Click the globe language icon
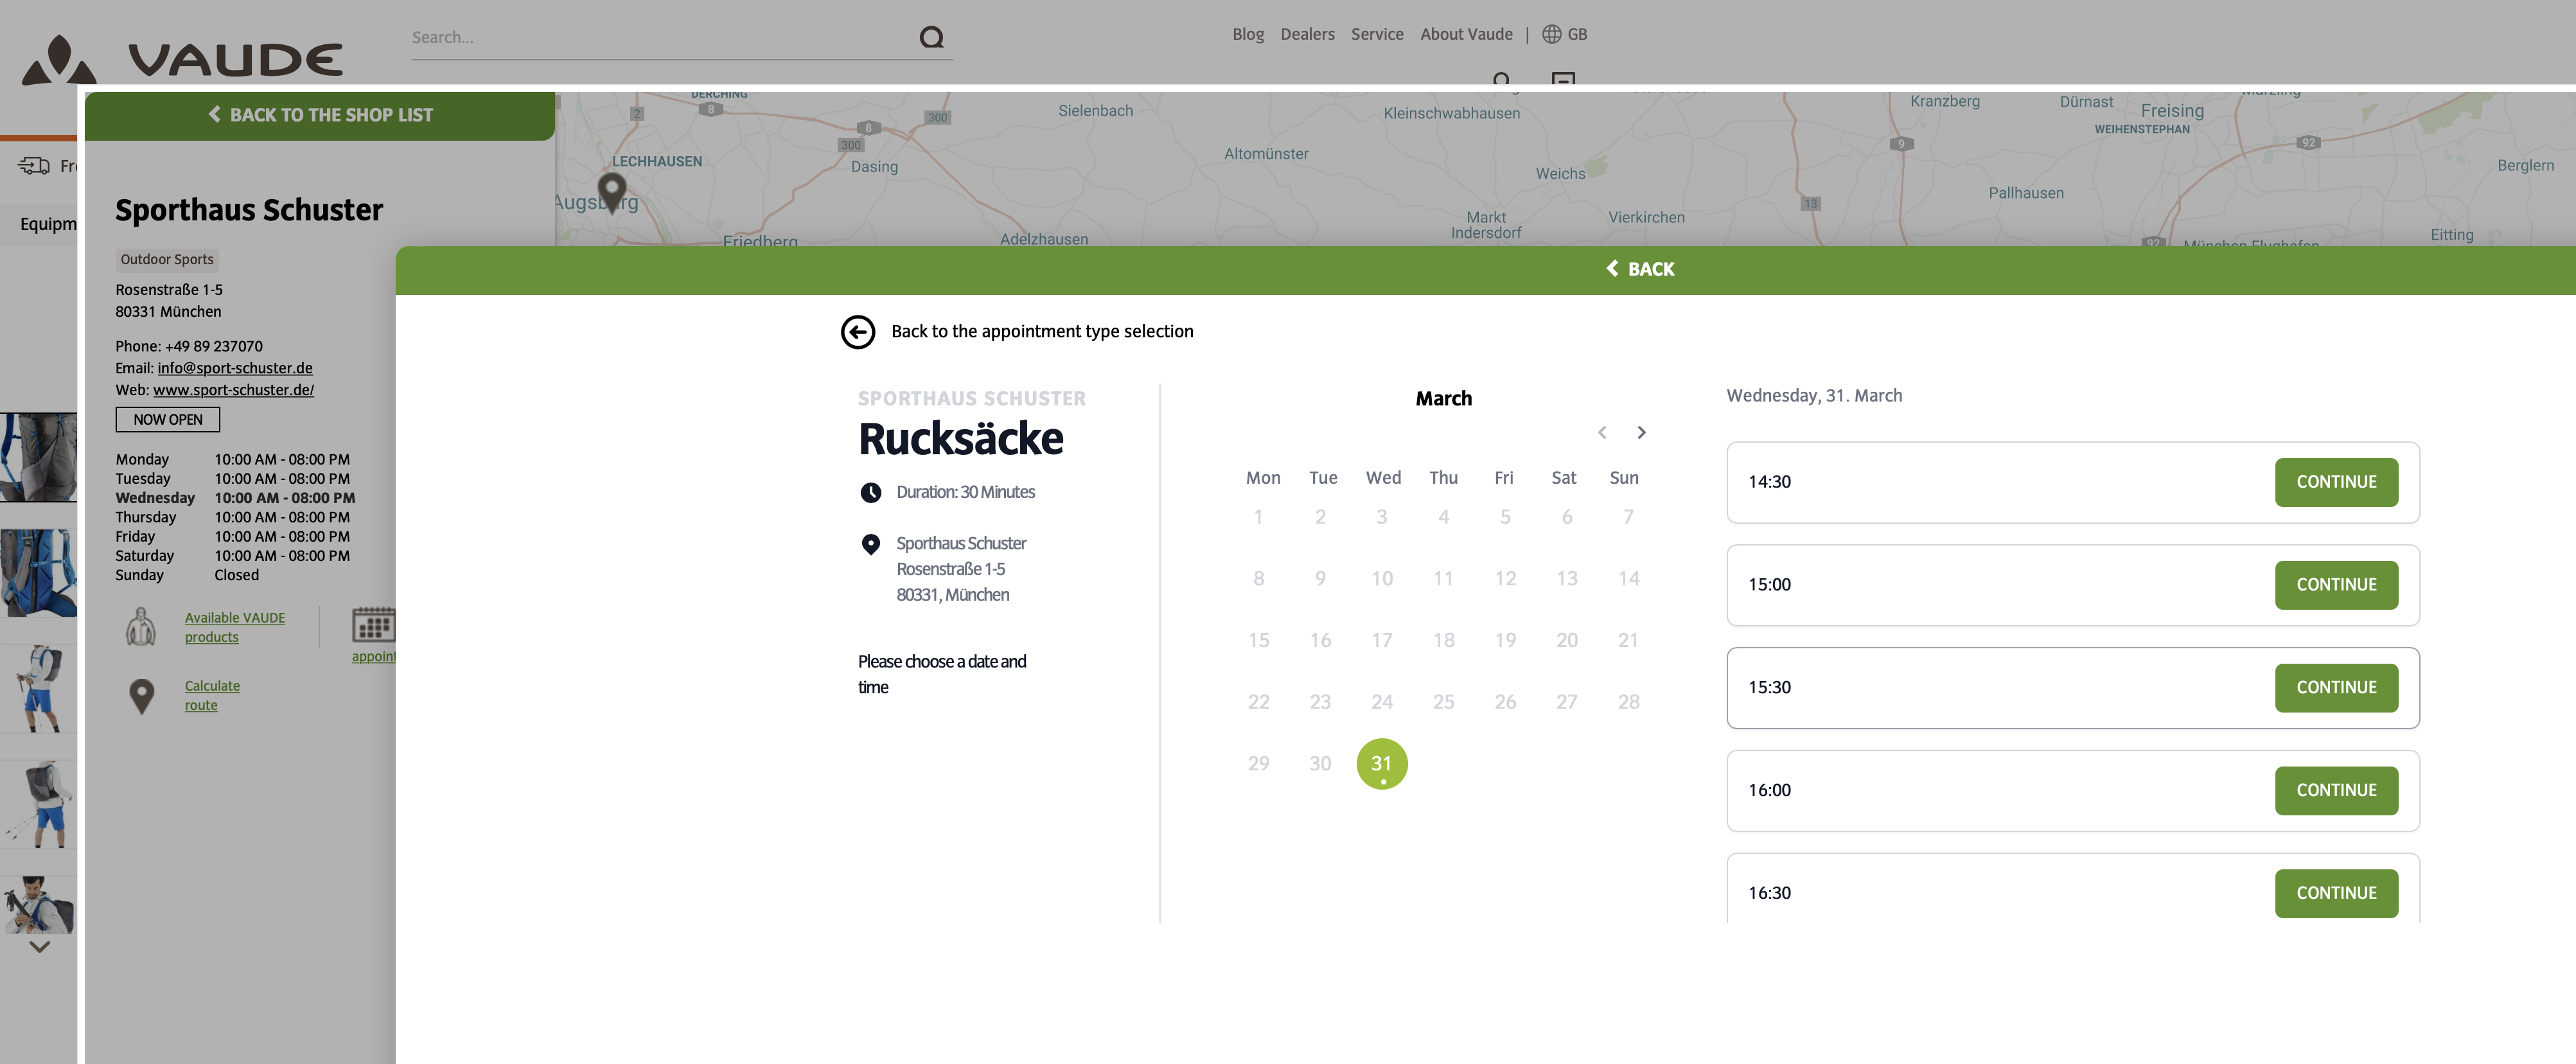 click(1551, 34)
